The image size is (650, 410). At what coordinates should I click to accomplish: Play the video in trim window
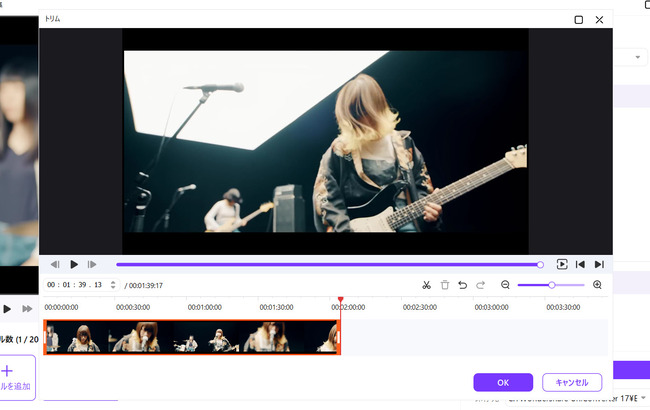click(74, 264)
